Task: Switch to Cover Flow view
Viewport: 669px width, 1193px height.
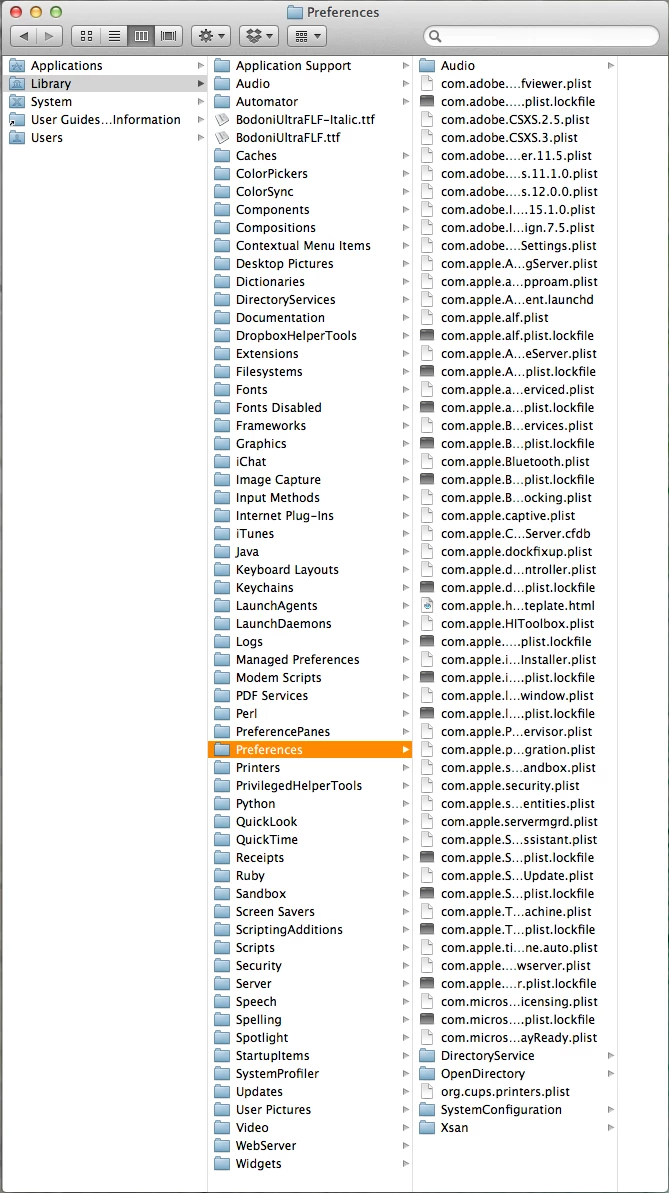Action: tap(168, 35)
